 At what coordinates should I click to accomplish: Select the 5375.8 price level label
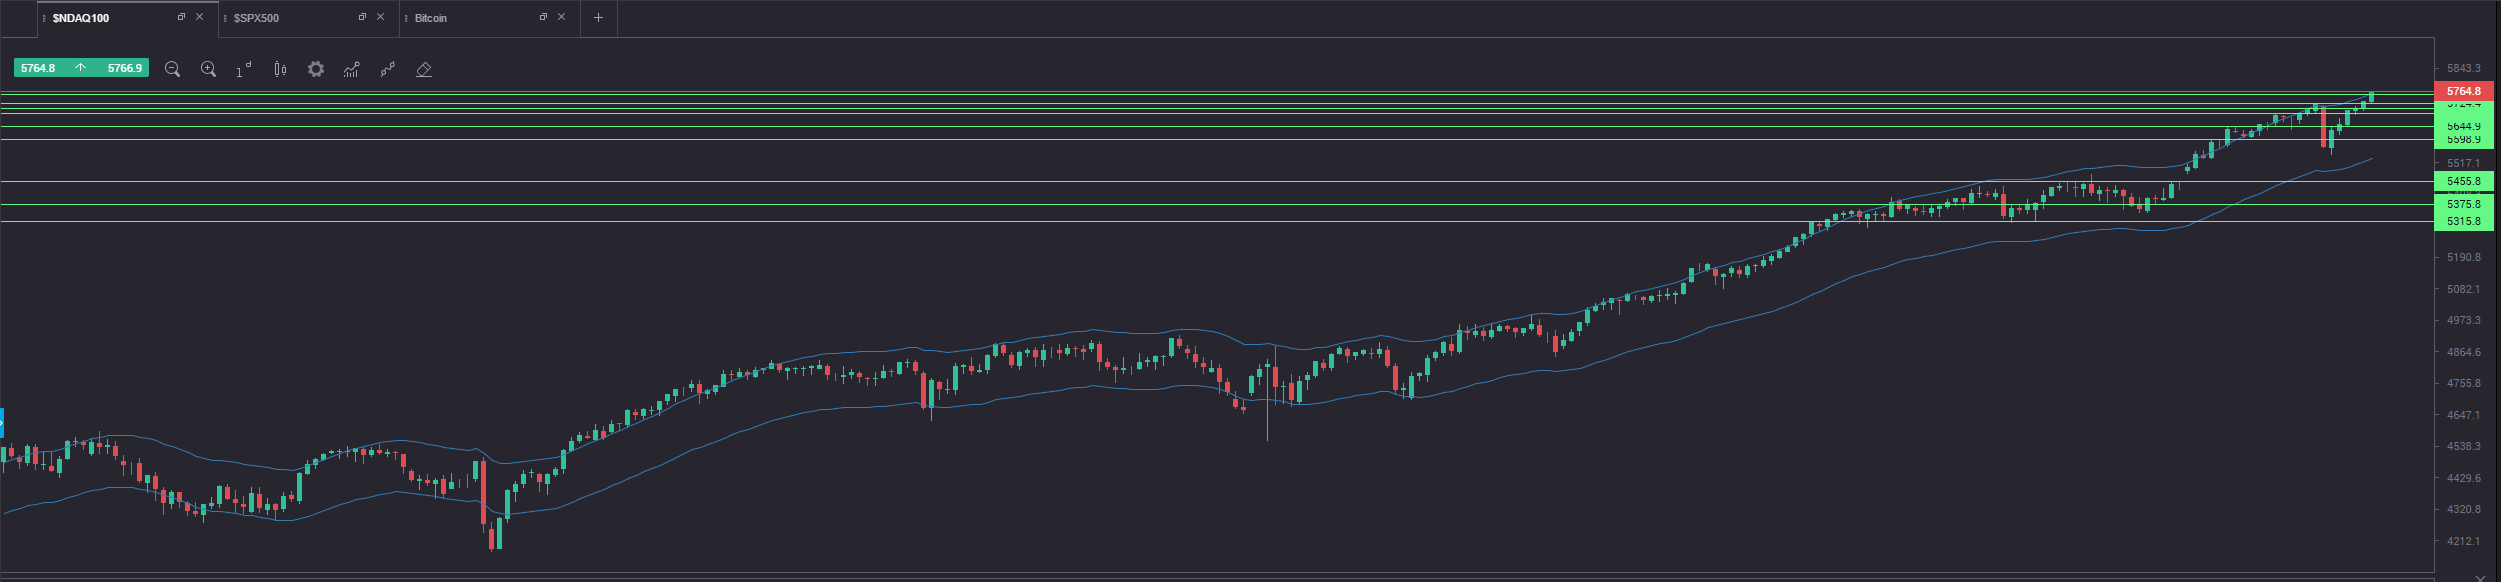pyautogui.click(x=2463, y=204)
